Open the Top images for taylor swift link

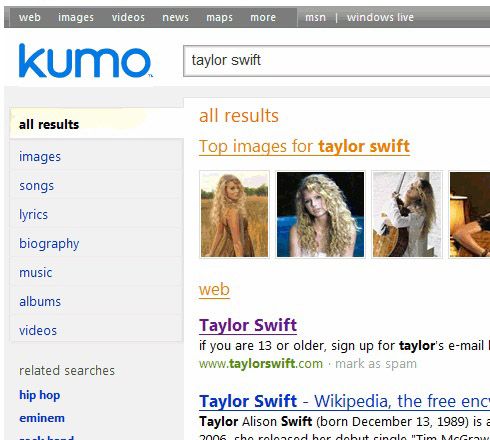(304, 146)
